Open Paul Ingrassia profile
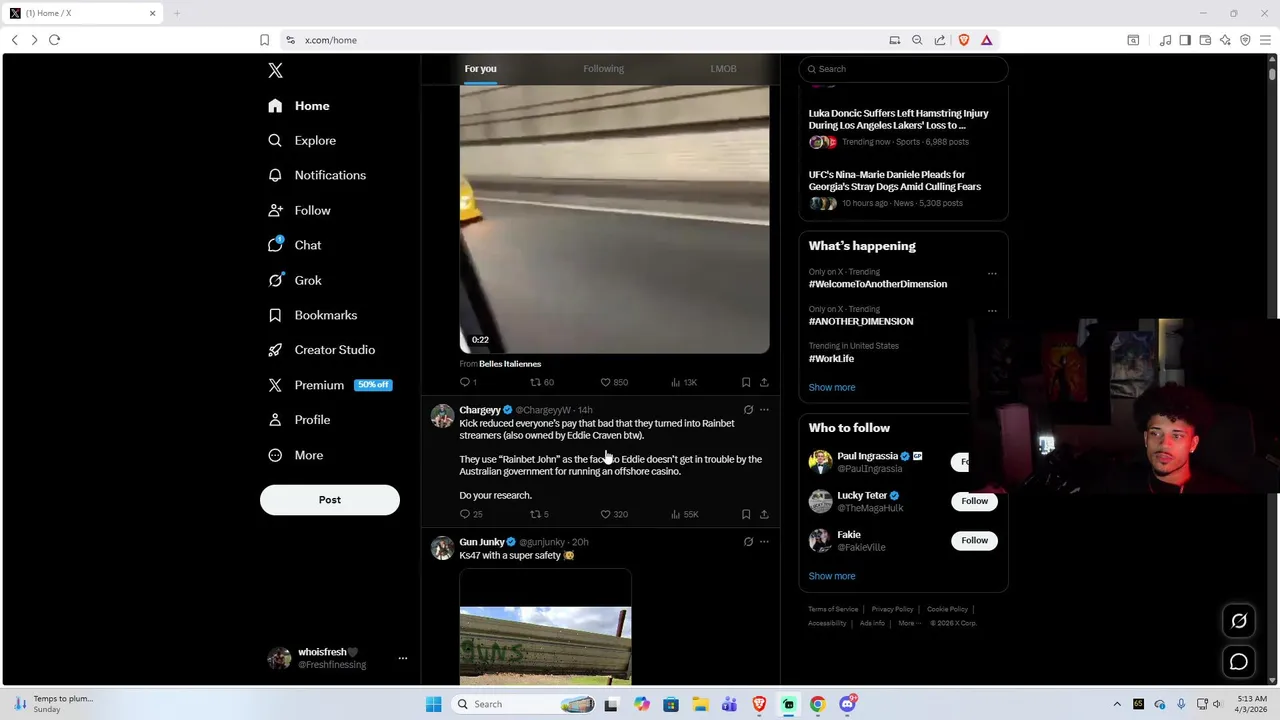The width and height of the screenshot is (1280, 720). pyautogui.click(x=867, y=456)
